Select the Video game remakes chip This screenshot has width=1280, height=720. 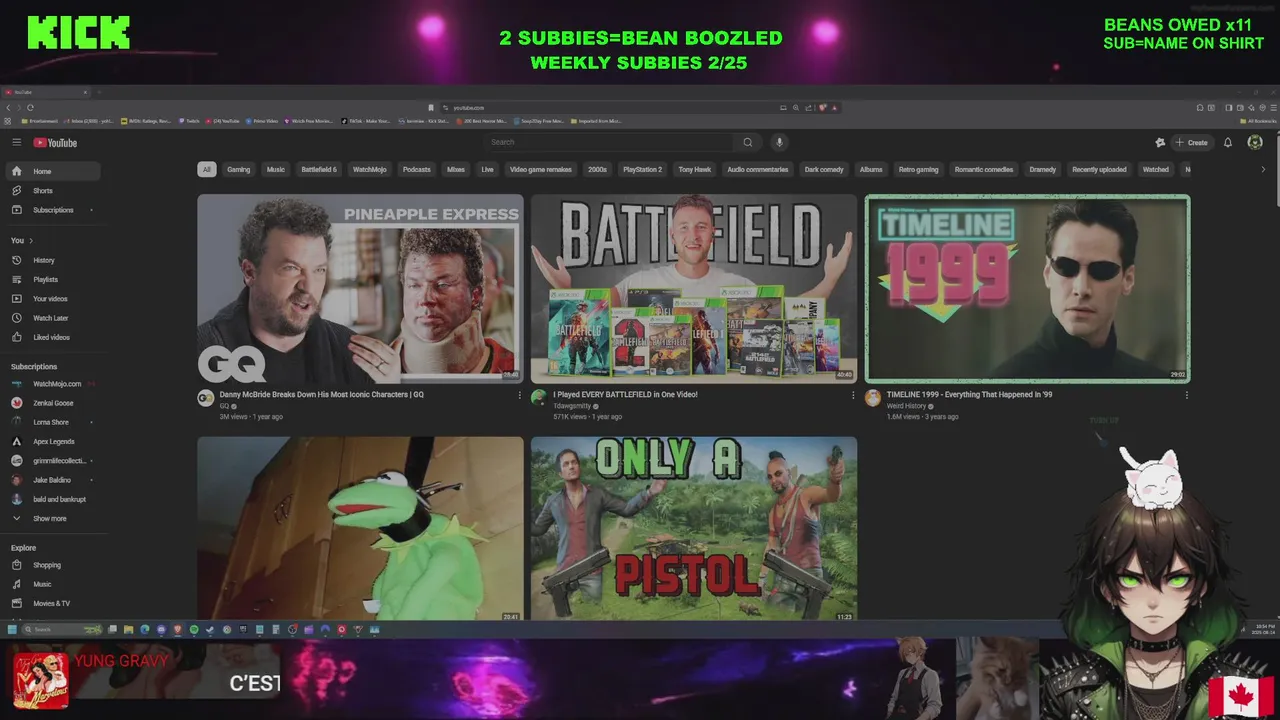coord(541,169)
